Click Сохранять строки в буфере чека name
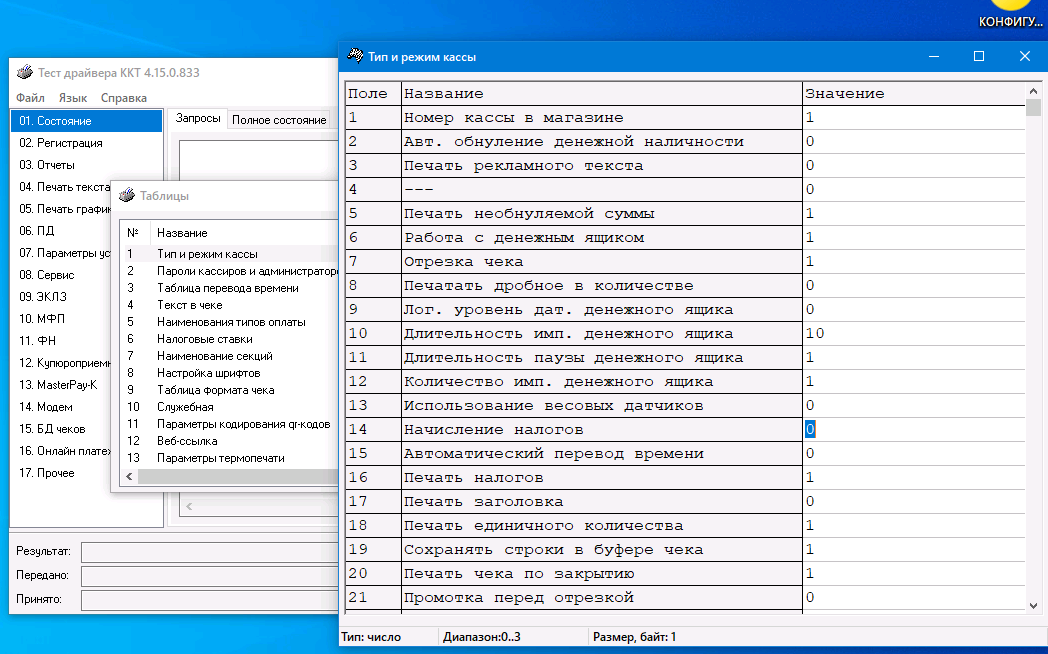 [x=602, y=550]
